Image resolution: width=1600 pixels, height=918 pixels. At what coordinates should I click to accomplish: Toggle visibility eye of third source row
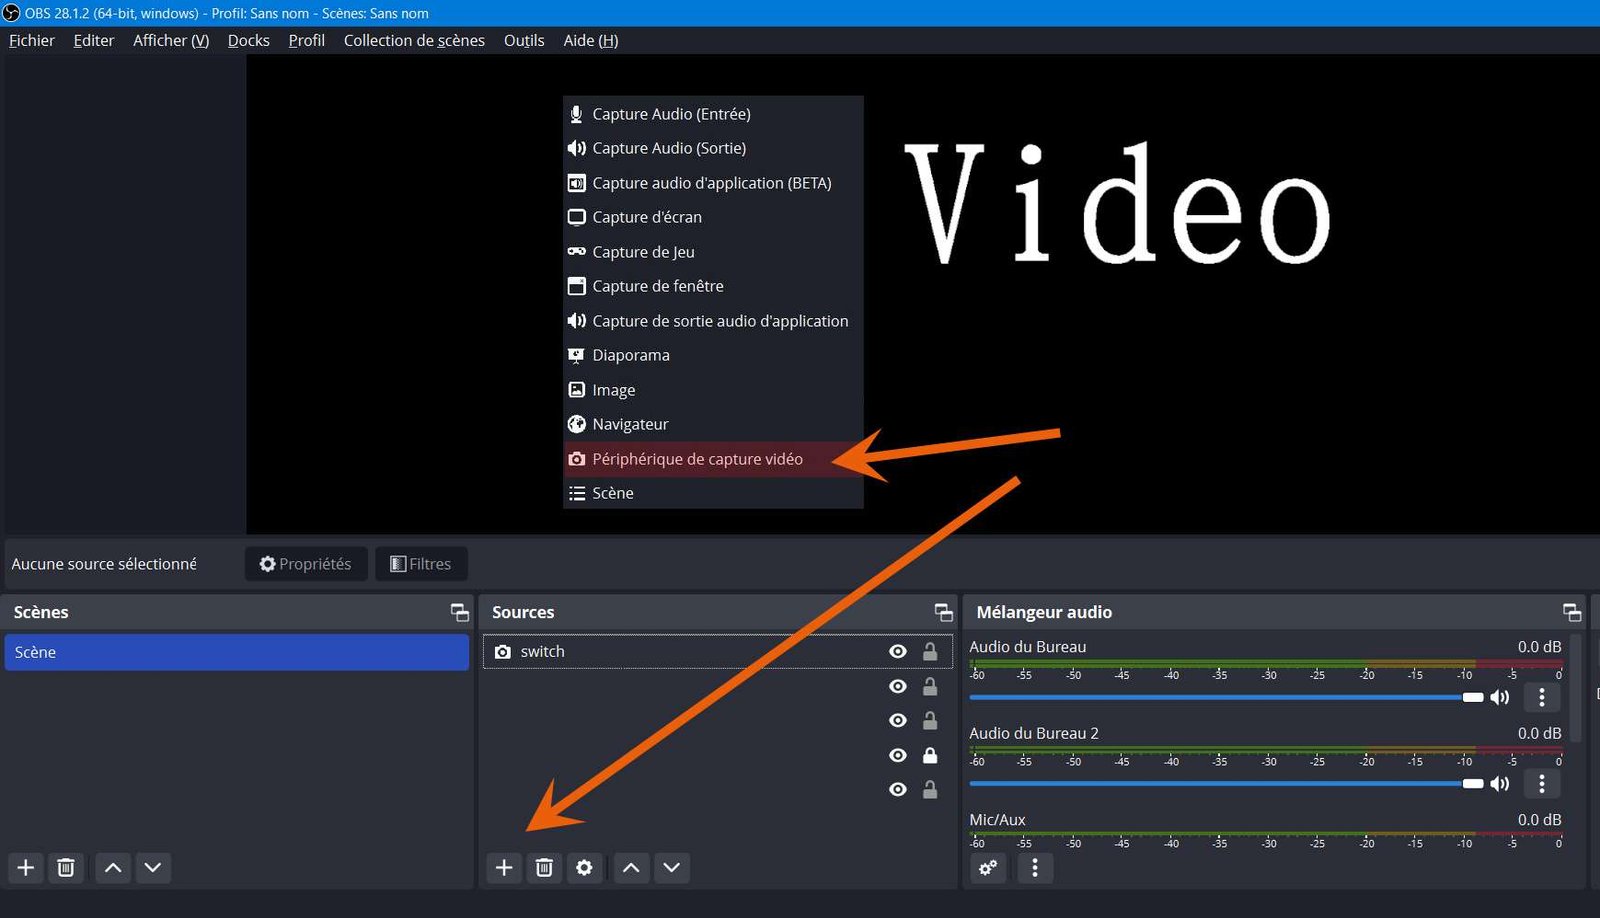click(x=898, y=720)
